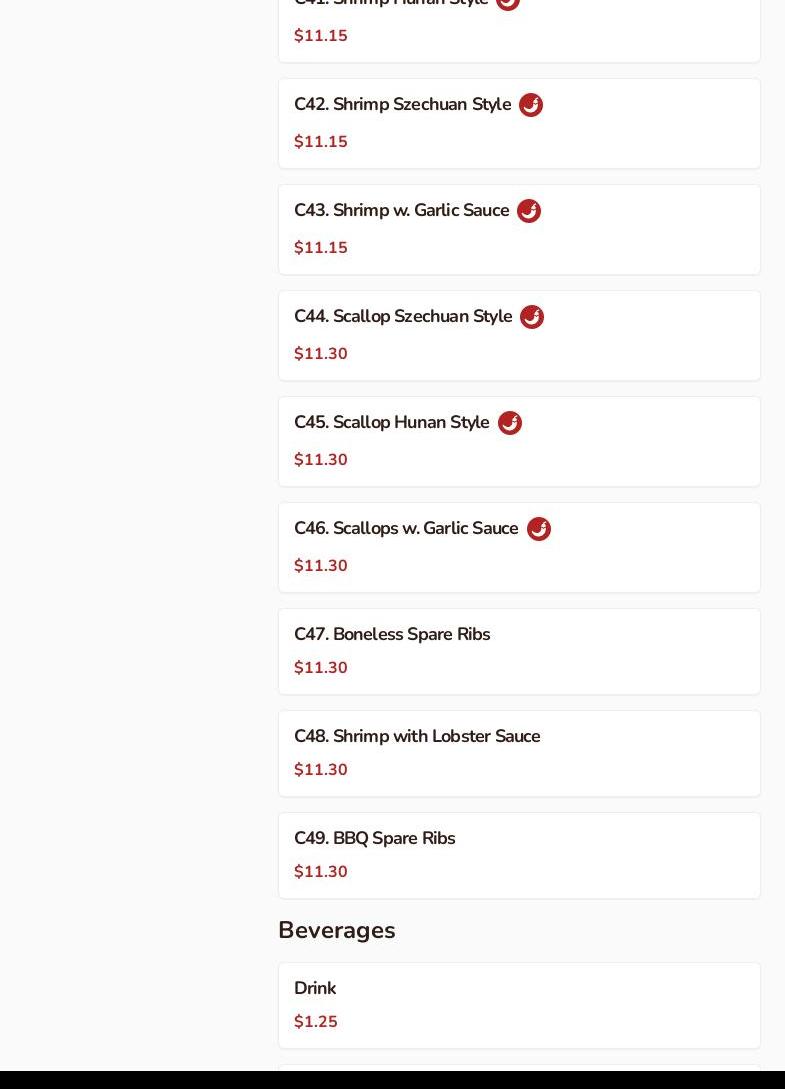
Task: Click the spicy icon beside Shrimp w. Garlic Sauce
Action: (529, 211)
